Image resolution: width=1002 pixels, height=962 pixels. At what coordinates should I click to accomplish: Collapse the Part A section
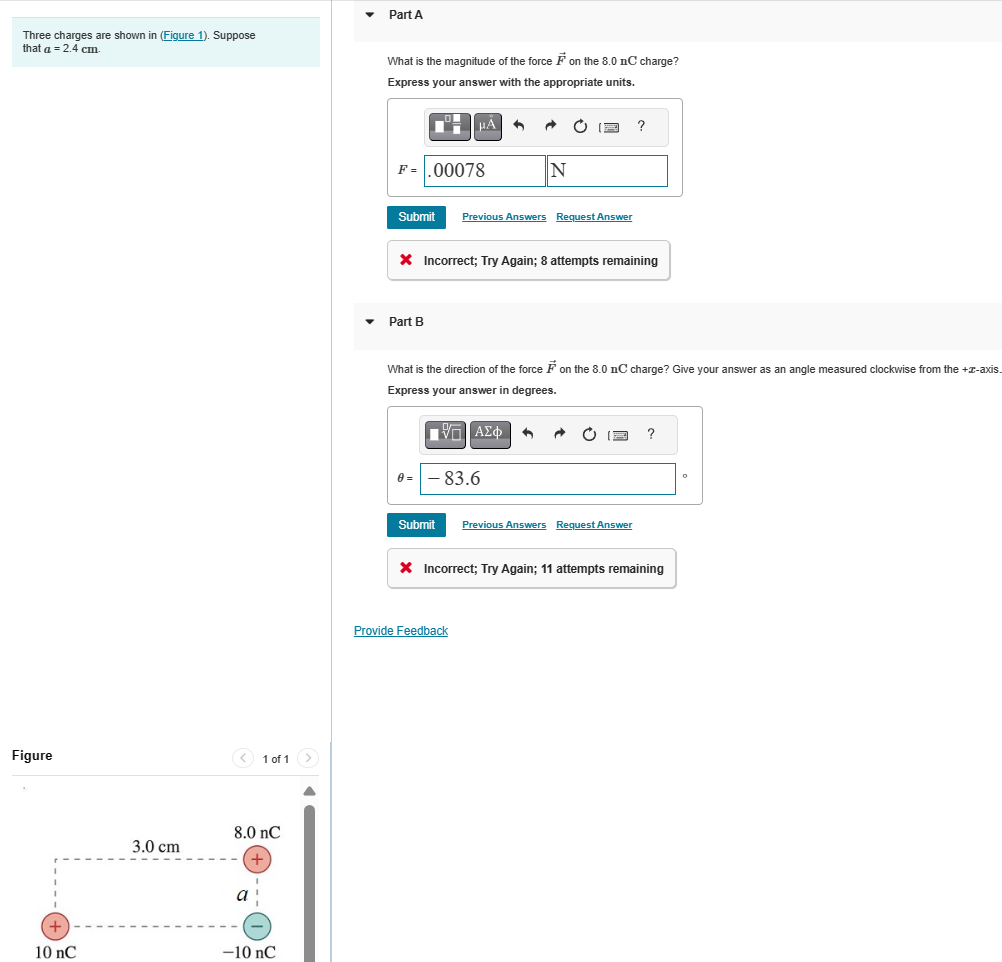371,14
